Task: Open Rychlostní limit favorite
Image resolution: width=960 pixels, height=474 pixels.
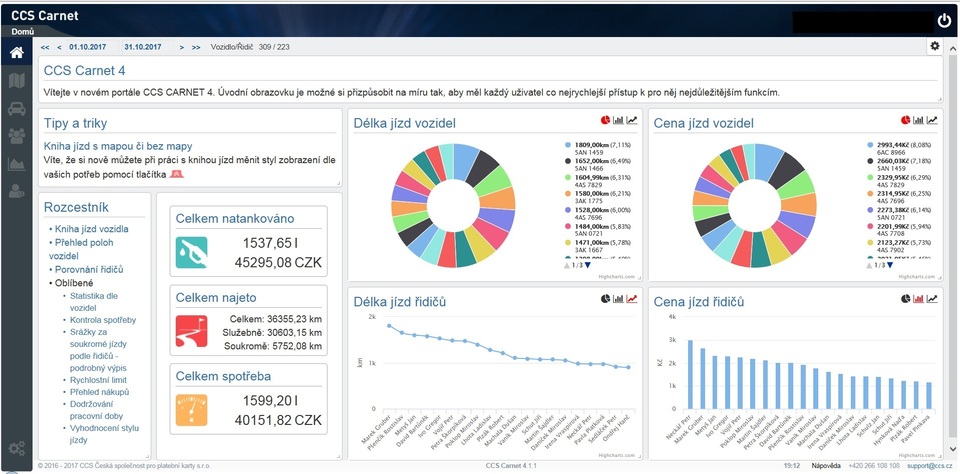Action: [x=99, y=380]
